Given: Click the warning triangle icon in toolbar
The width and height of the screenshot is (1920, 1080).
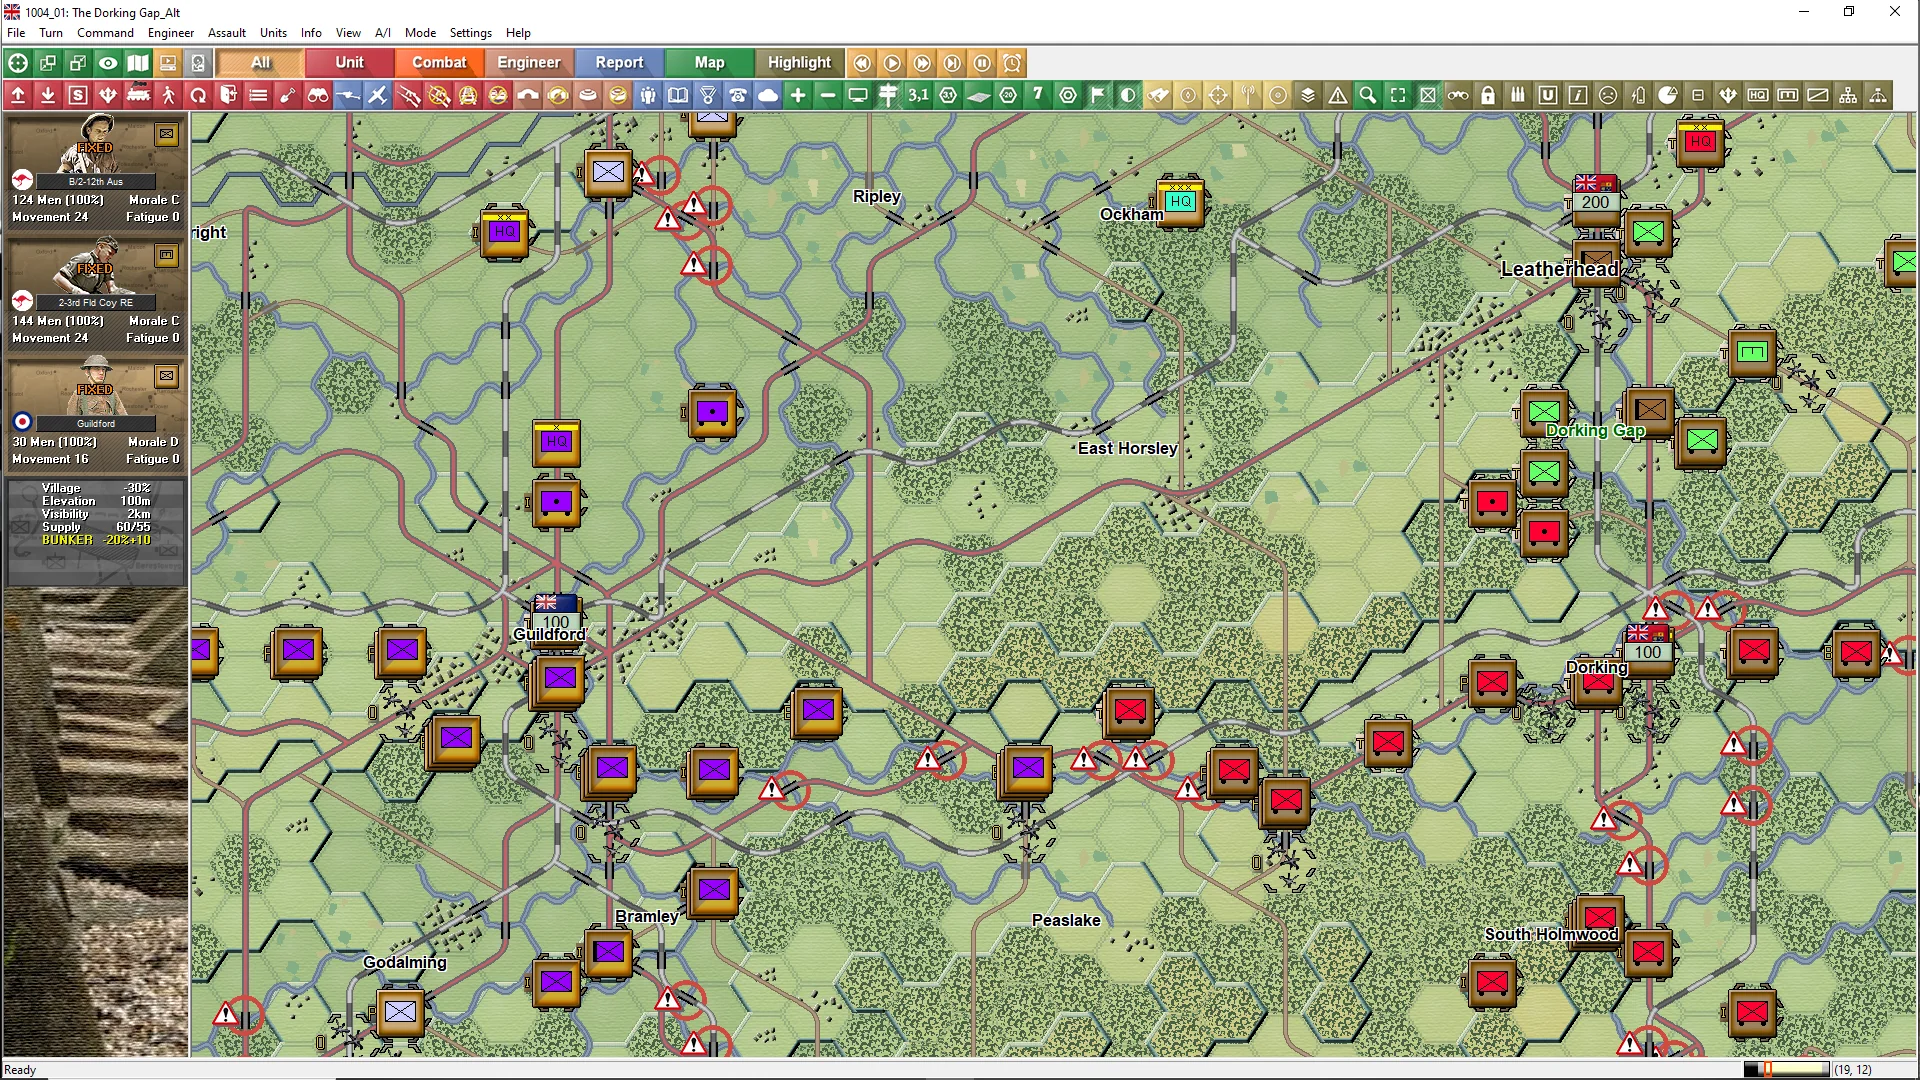Looking at the screenshot, I should point(1338,95).
